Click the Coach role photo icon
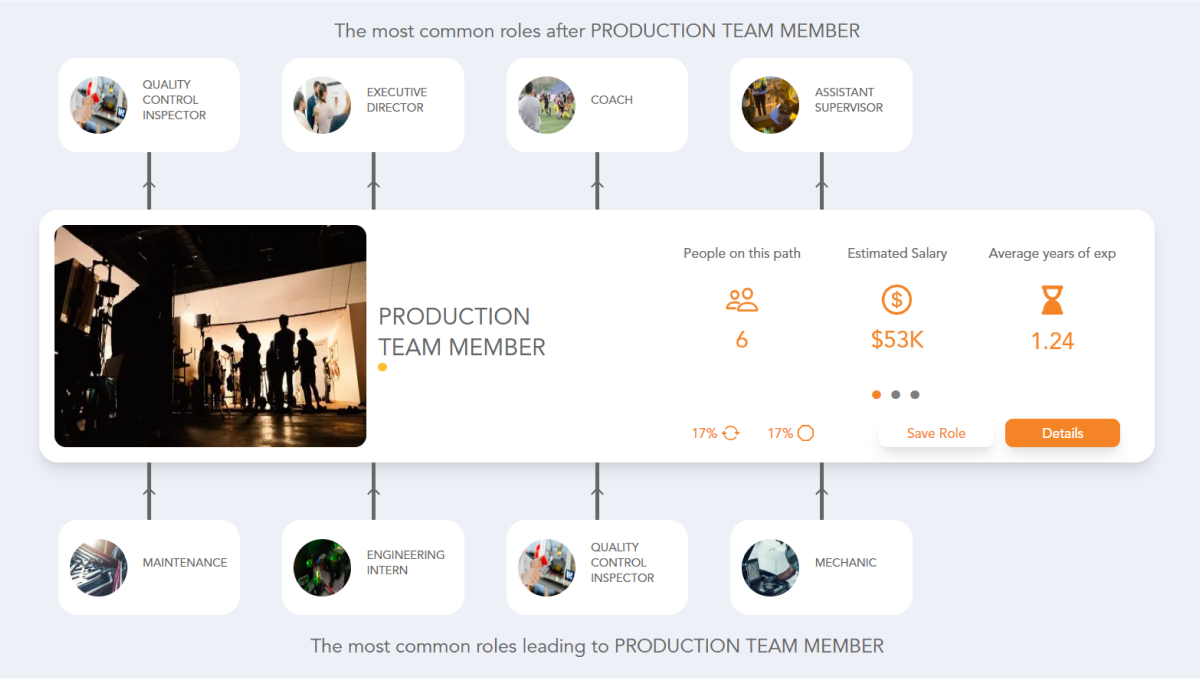 click(x=546, y=104)
